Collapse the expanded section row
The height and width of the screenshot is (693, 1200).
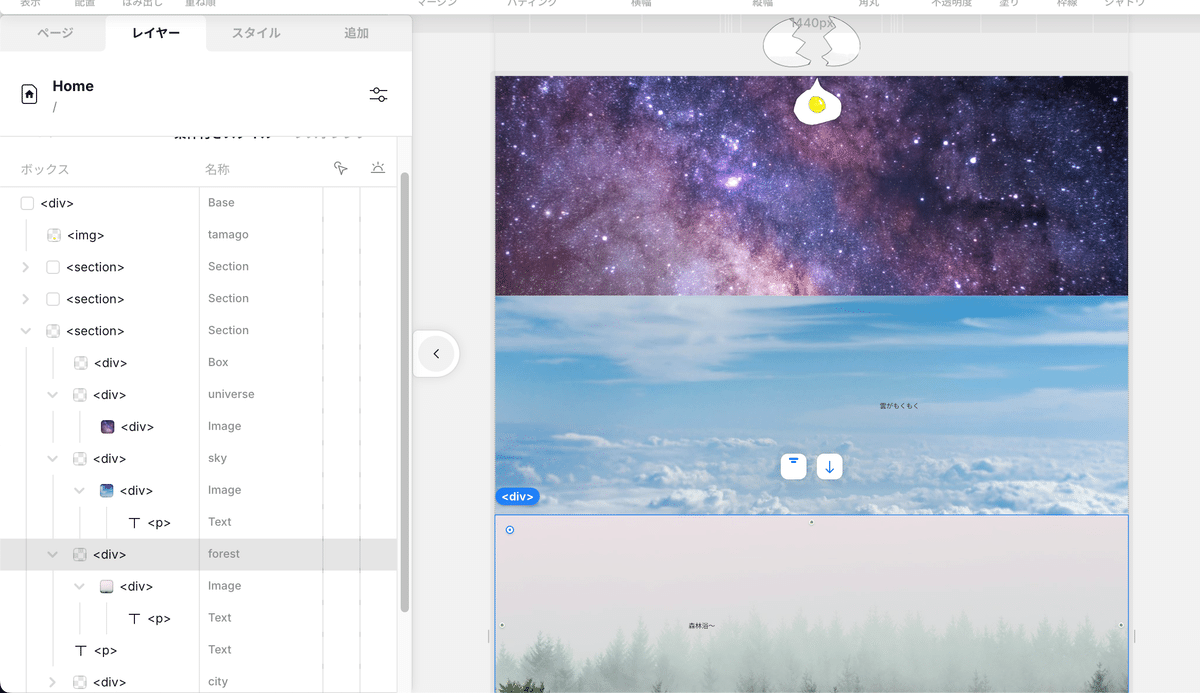25,331
